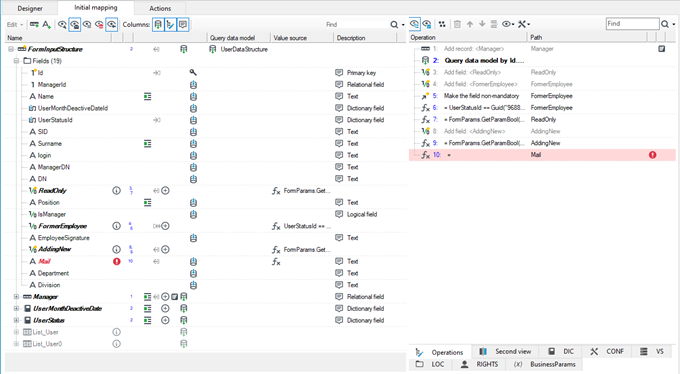This screenshot has height=374, width=680.
Task: Toggle the first eye view button in operations toolbar
Action: [x=415, y=24]
